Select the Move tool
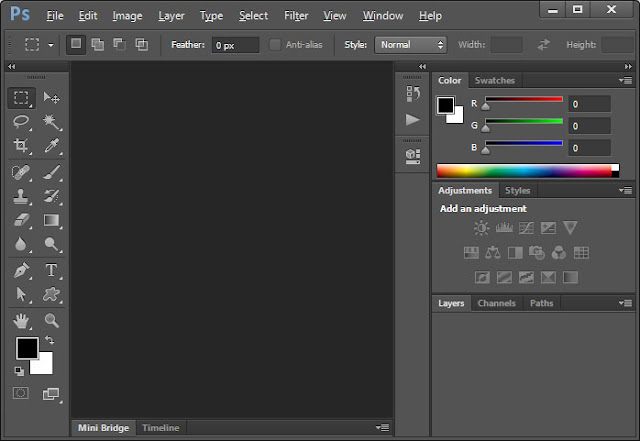This screenshot has width=640, height=441. [x=51, y=98]
